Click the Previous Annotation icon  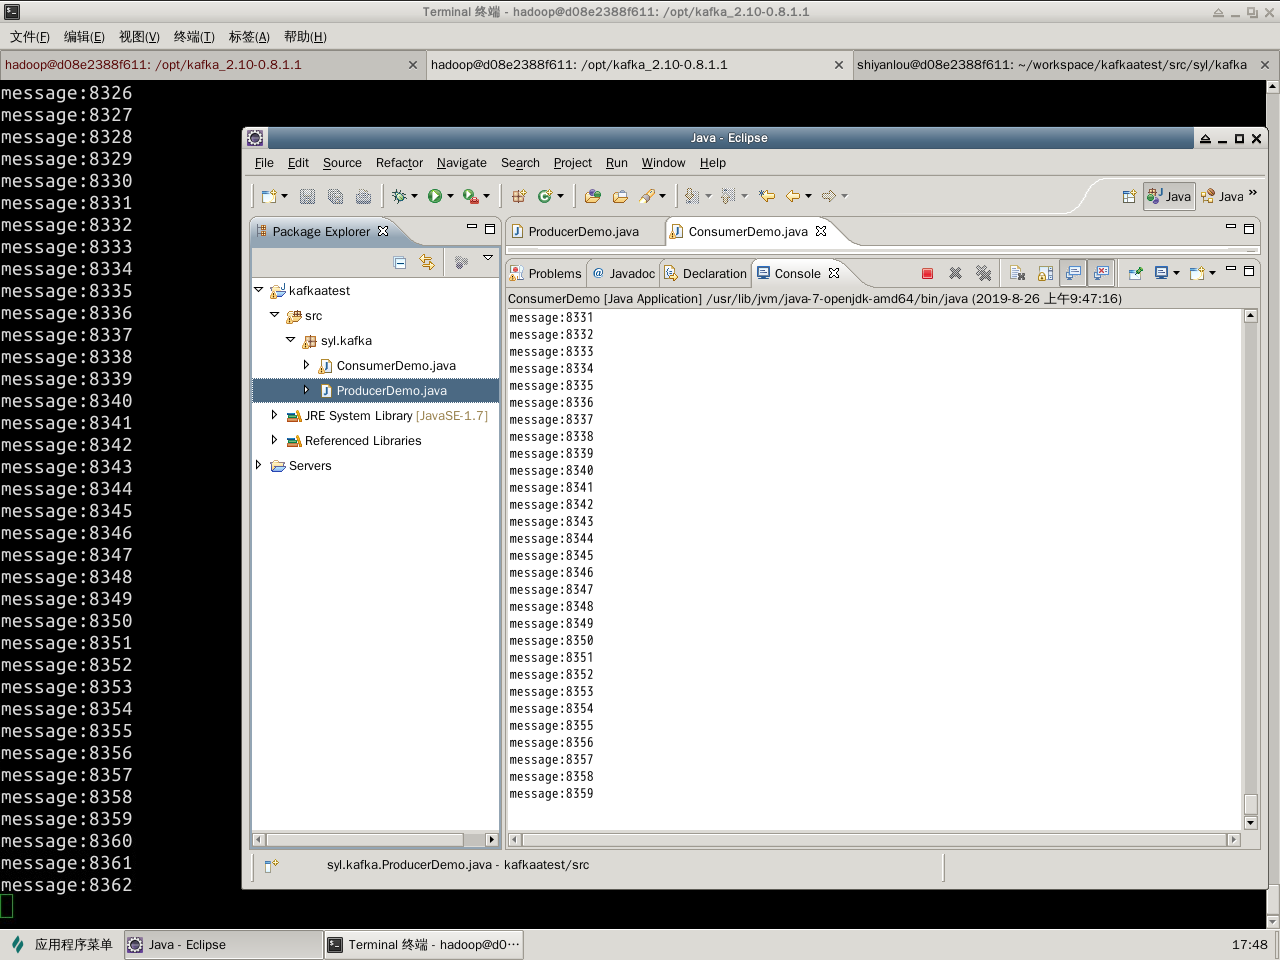(x=728, y=196)
